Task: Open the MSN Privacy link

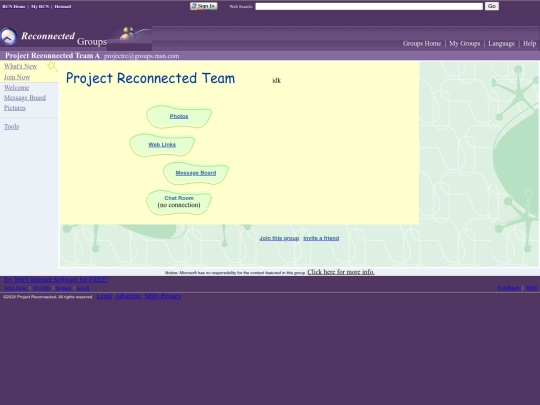Action: [x=163, y=296]
